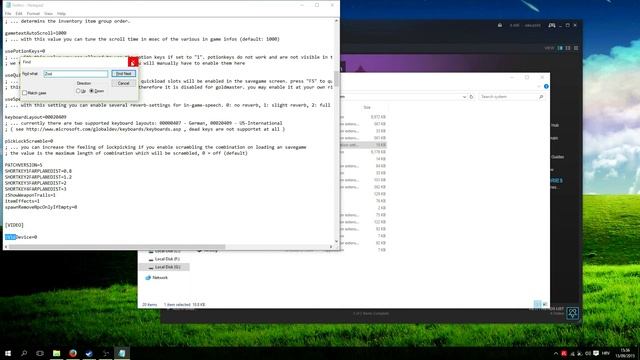Open the Format menu in Notepad
Screen dimensions: 640x360
(33, 13)
